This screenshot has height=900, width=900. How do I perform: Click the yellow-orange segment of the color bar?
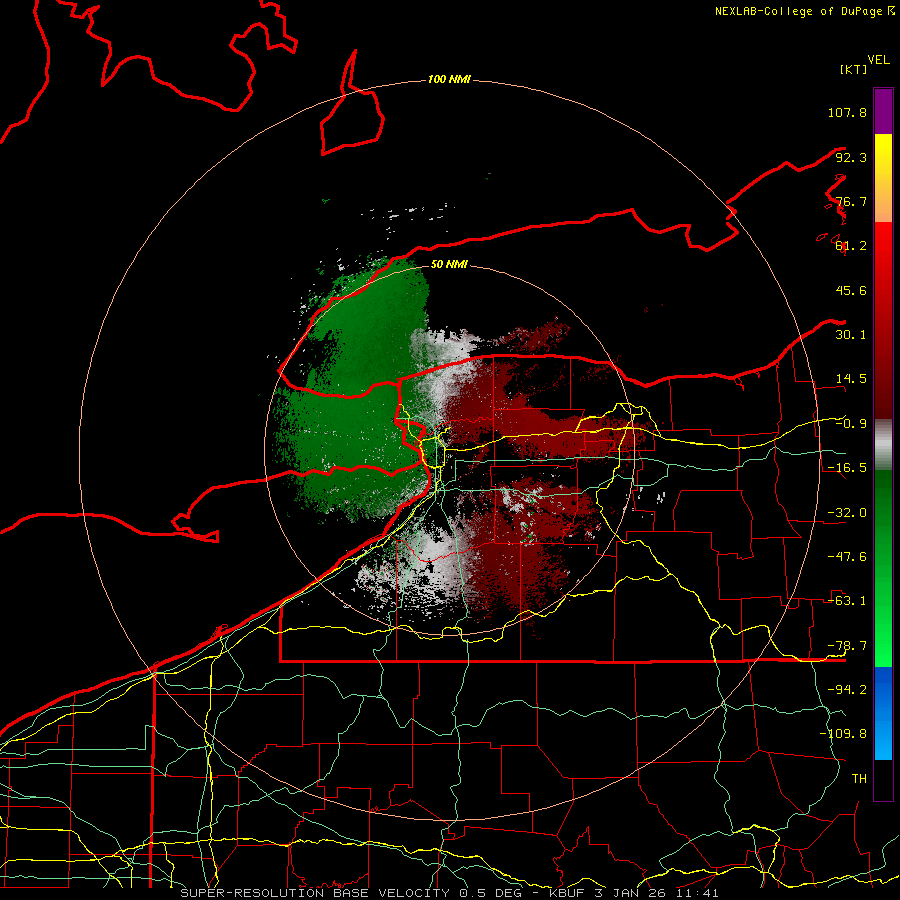coord(883,178)
